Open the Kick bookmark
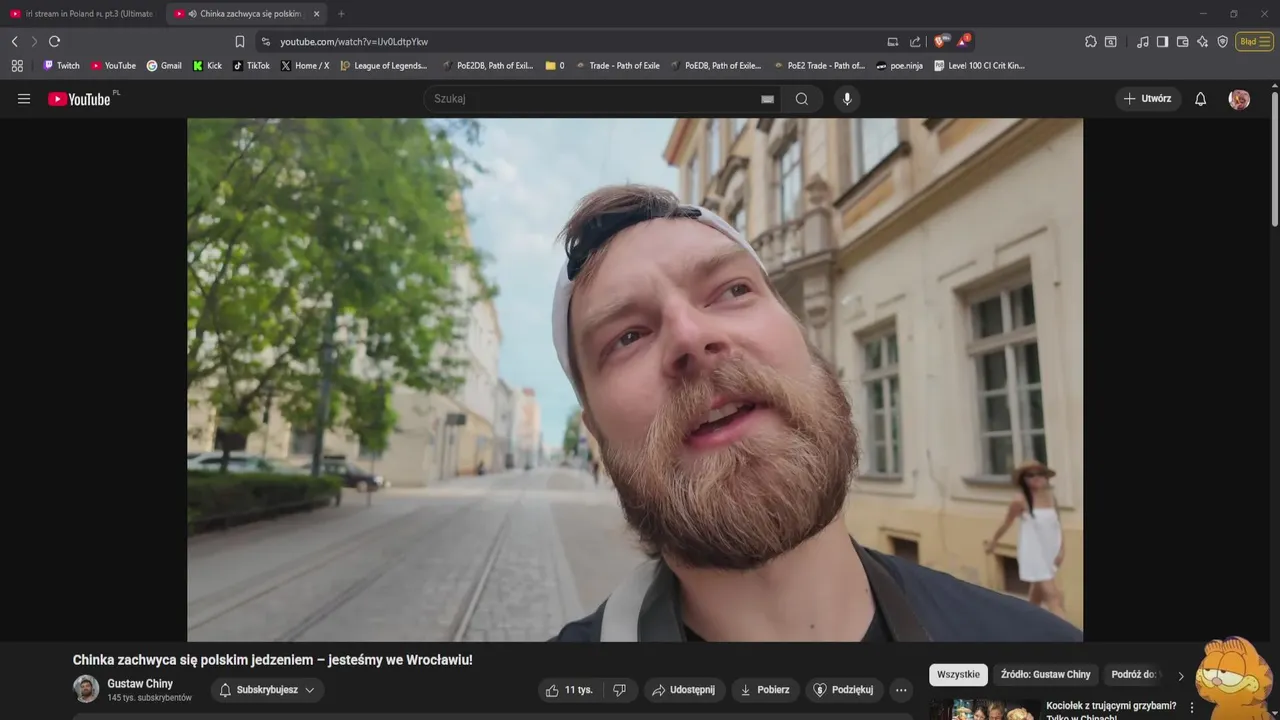Image resolution: width=1280 pixels, height=720 pixels. point(207,66)
